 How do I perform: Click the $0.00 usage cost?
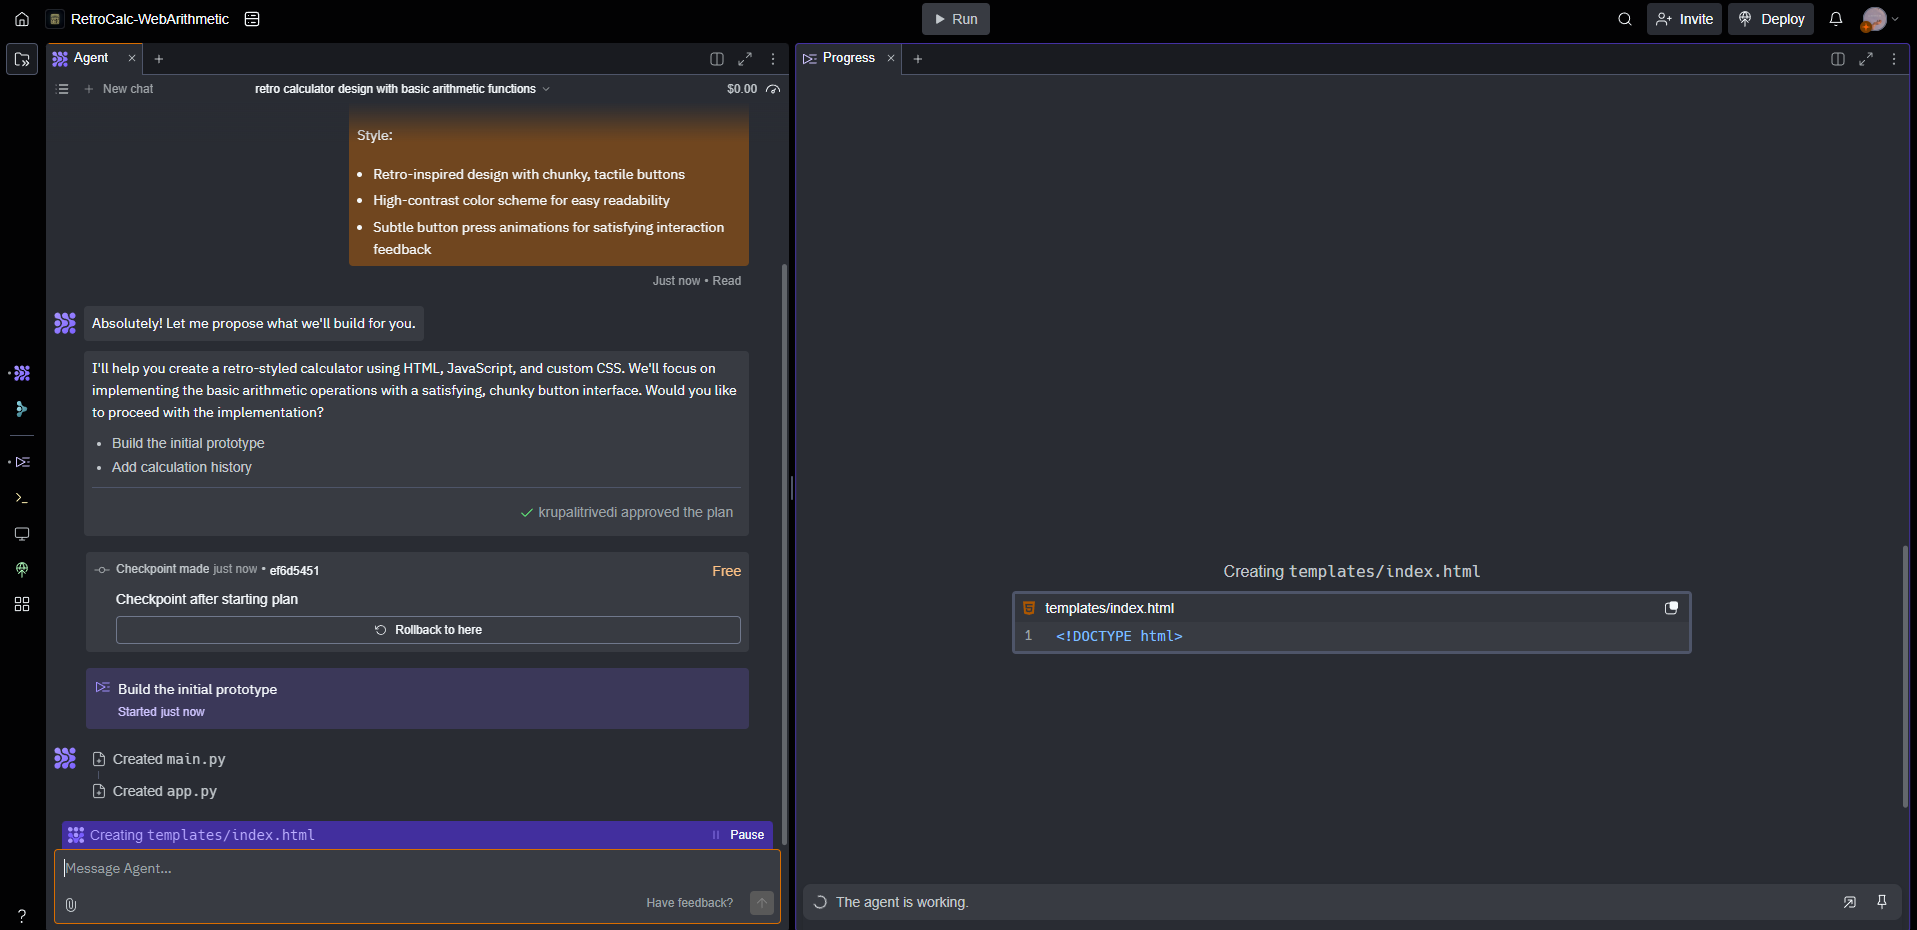coord(742,89)
